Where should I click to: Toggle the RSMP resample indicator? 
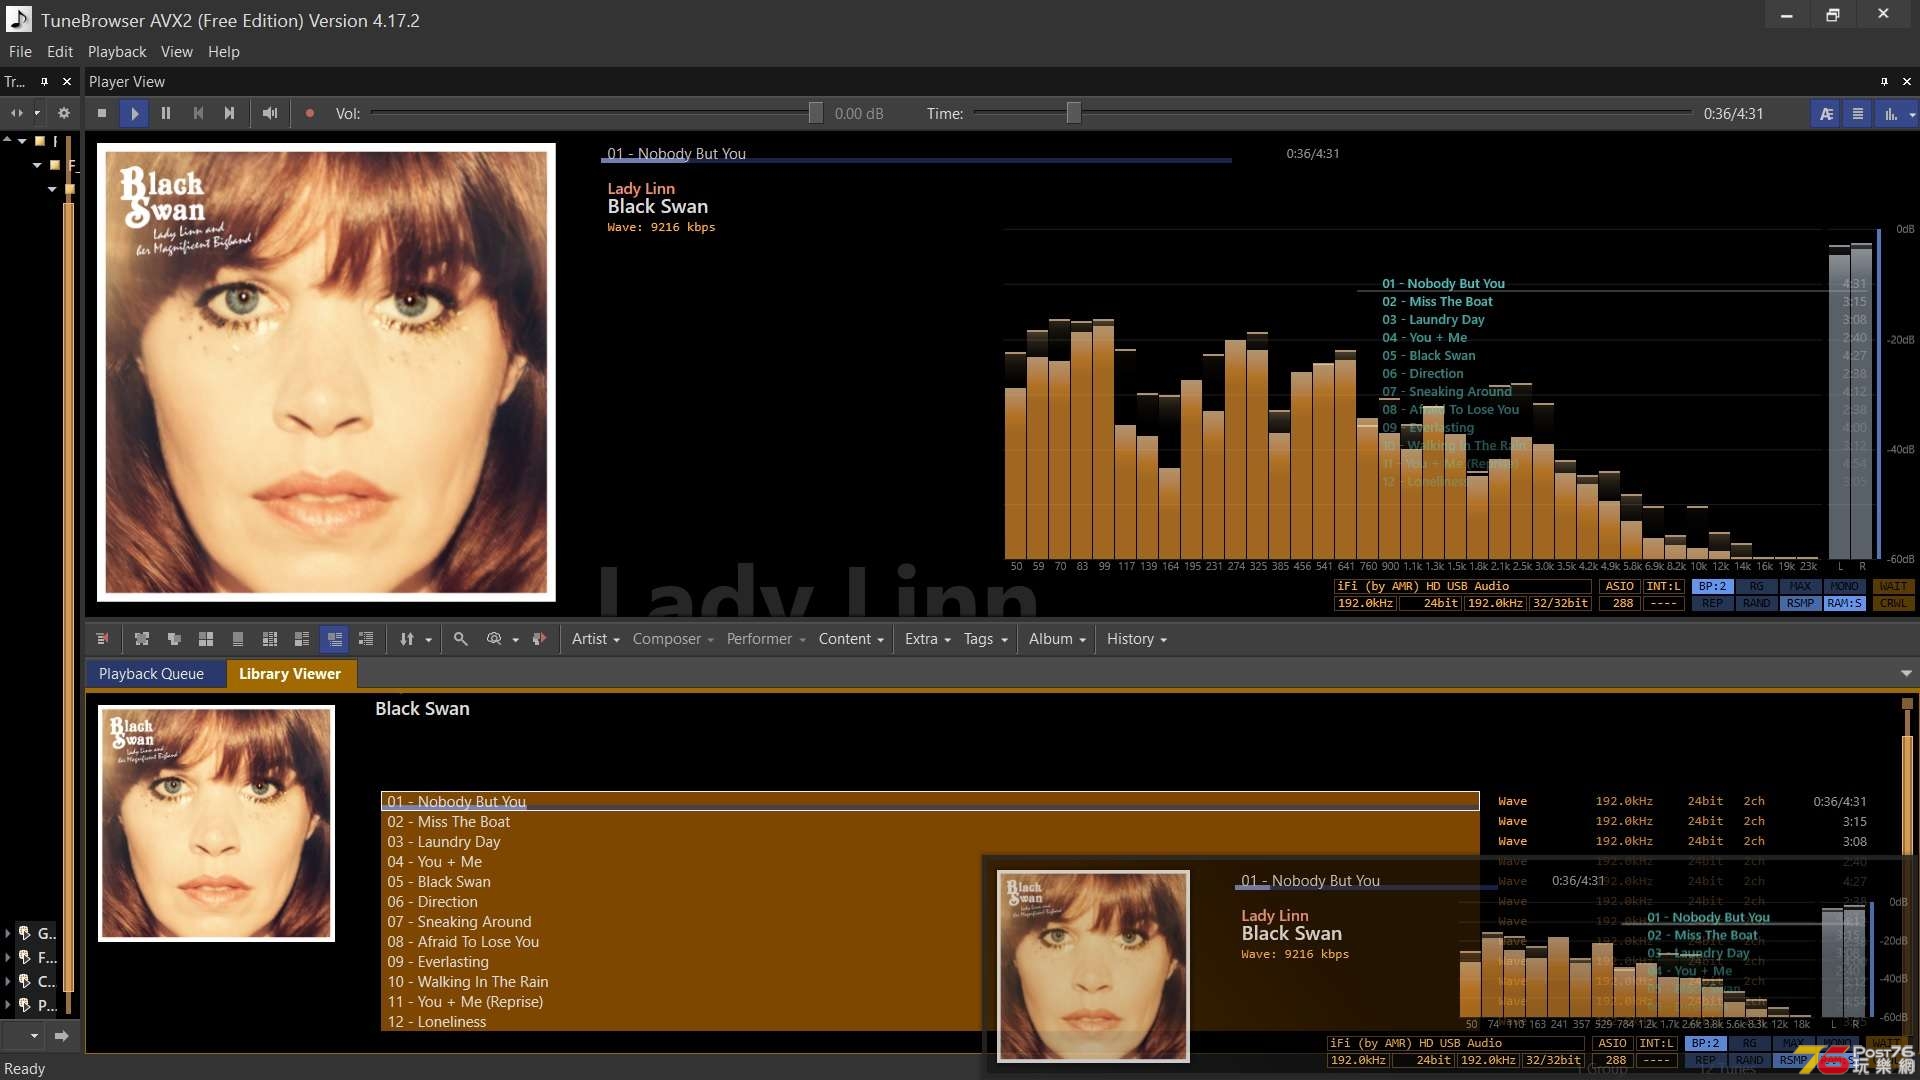point(1800,604)
